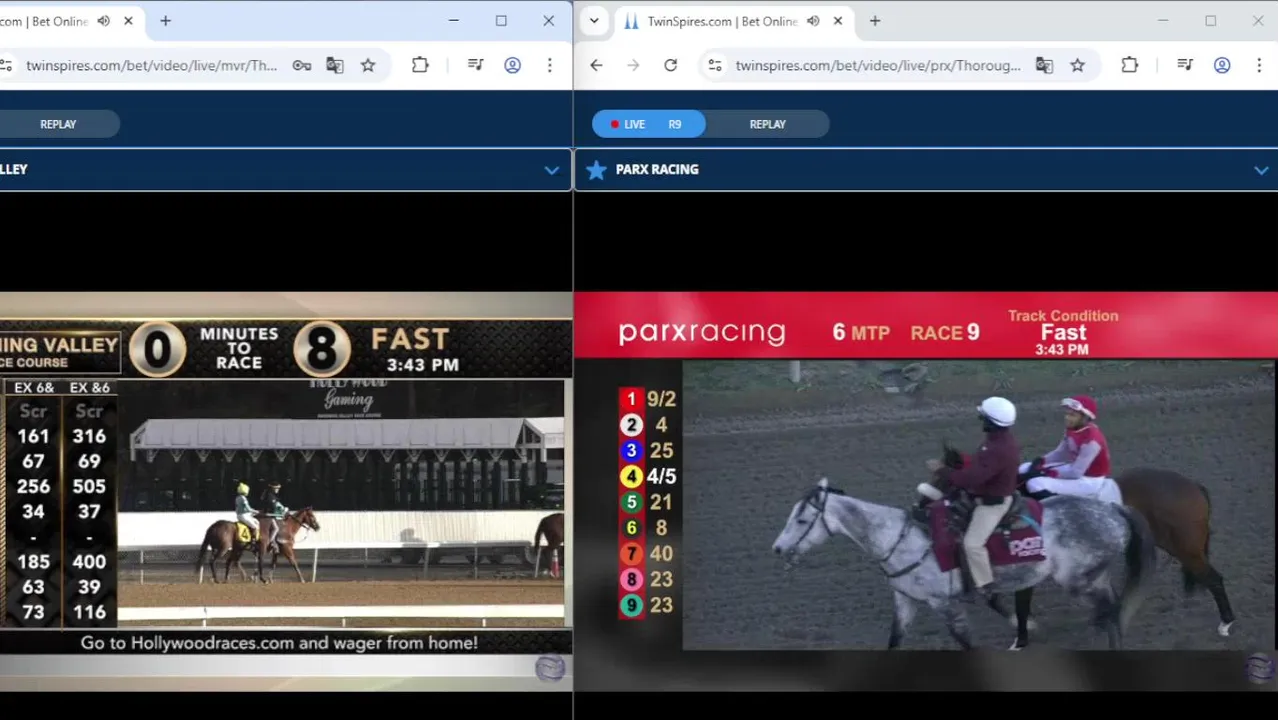Go forward in the right browser window

click(x=633, y=65)
